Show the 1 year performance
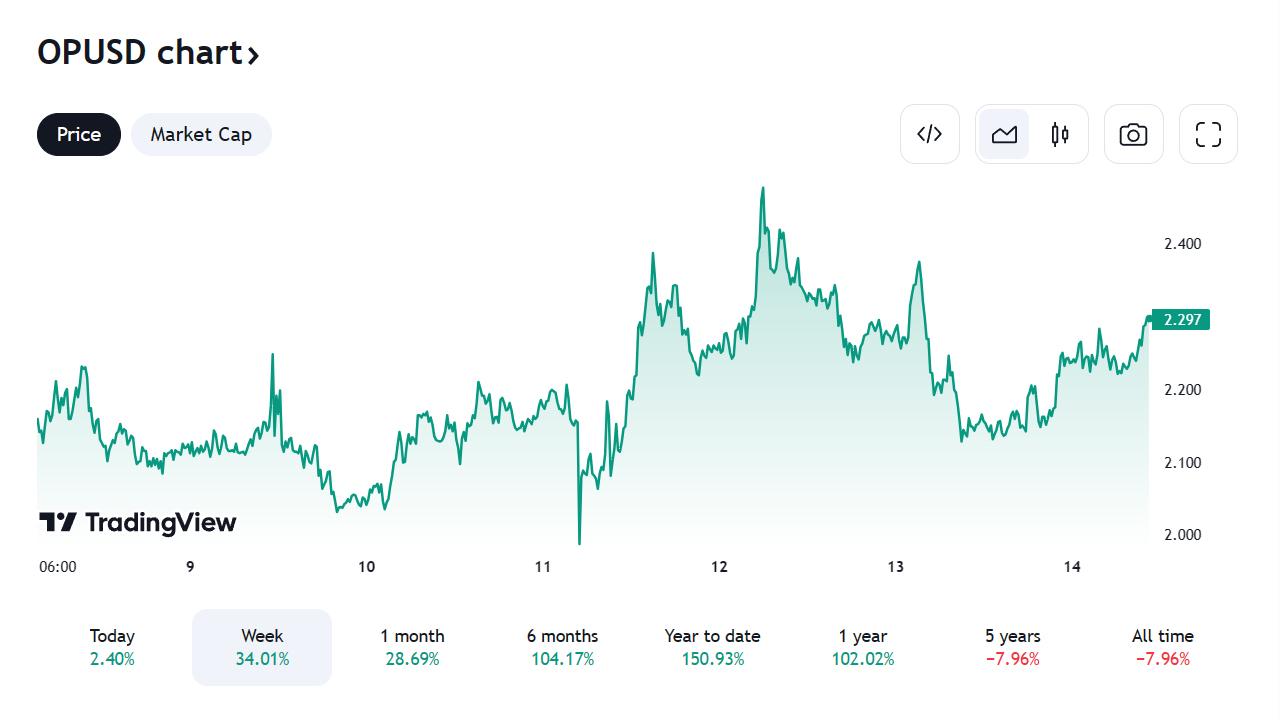Image resolution: width=1280 pixels, height=720 pixels. coord(863,647)
